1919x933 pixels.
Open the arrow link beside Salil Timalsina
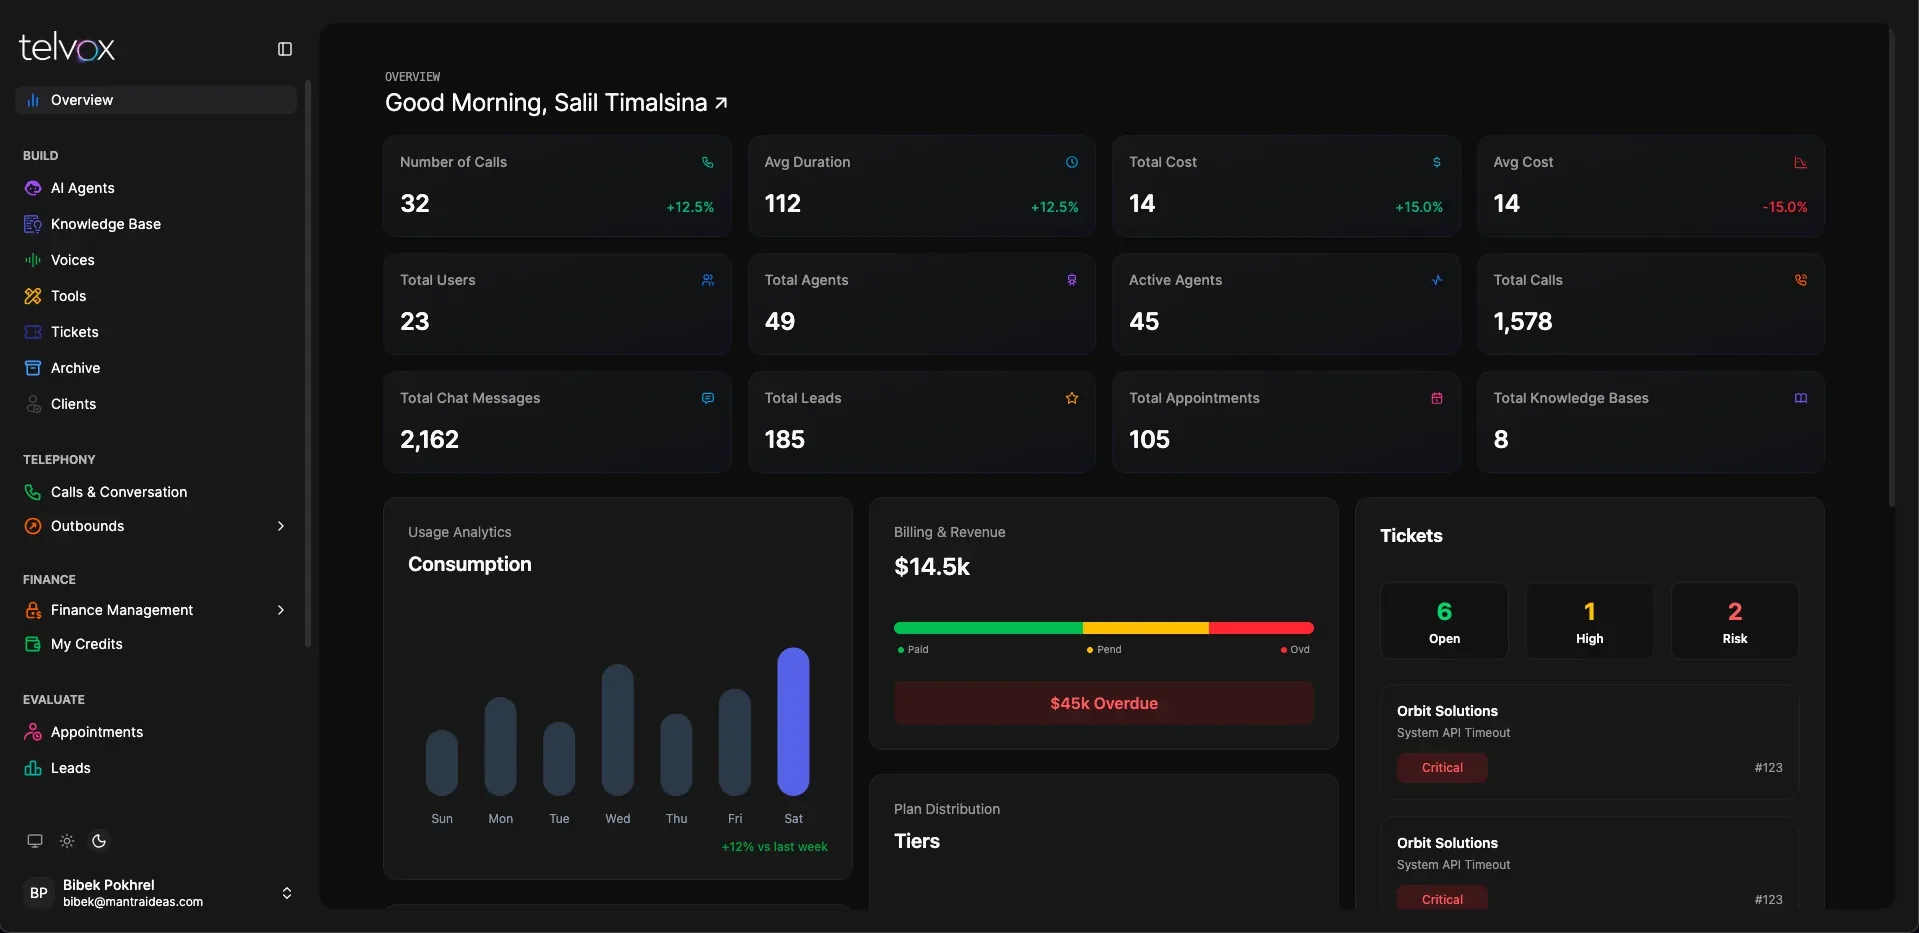point(721,103)
